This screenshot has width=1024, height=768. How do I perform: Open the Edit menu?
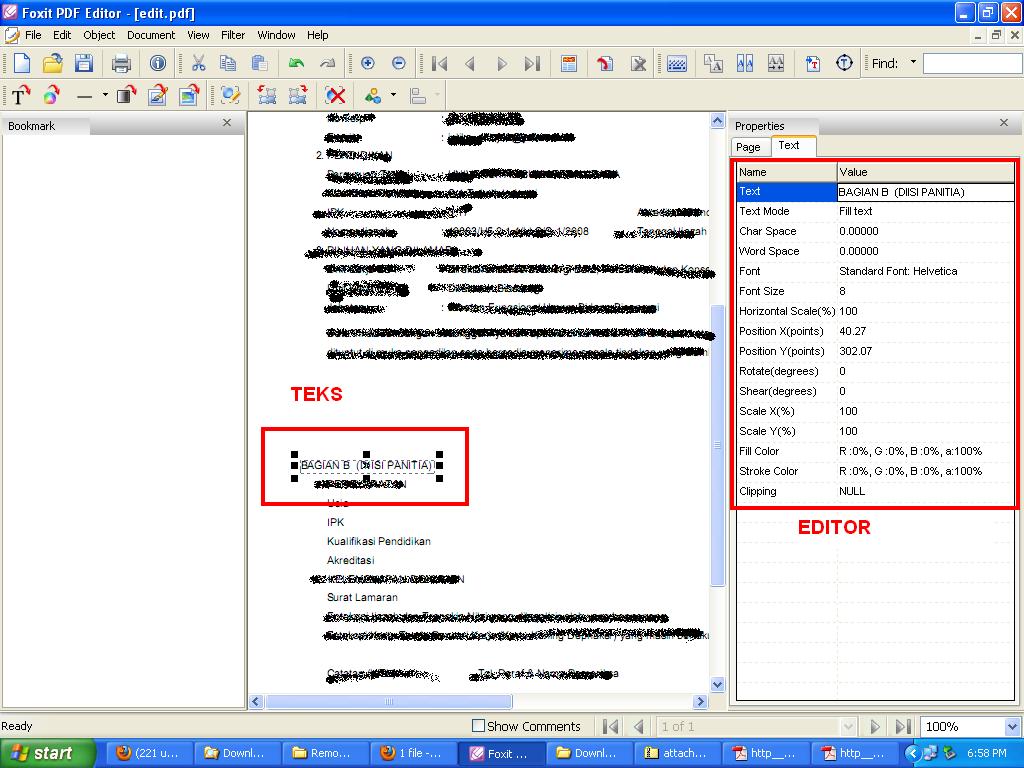[62, 35]
